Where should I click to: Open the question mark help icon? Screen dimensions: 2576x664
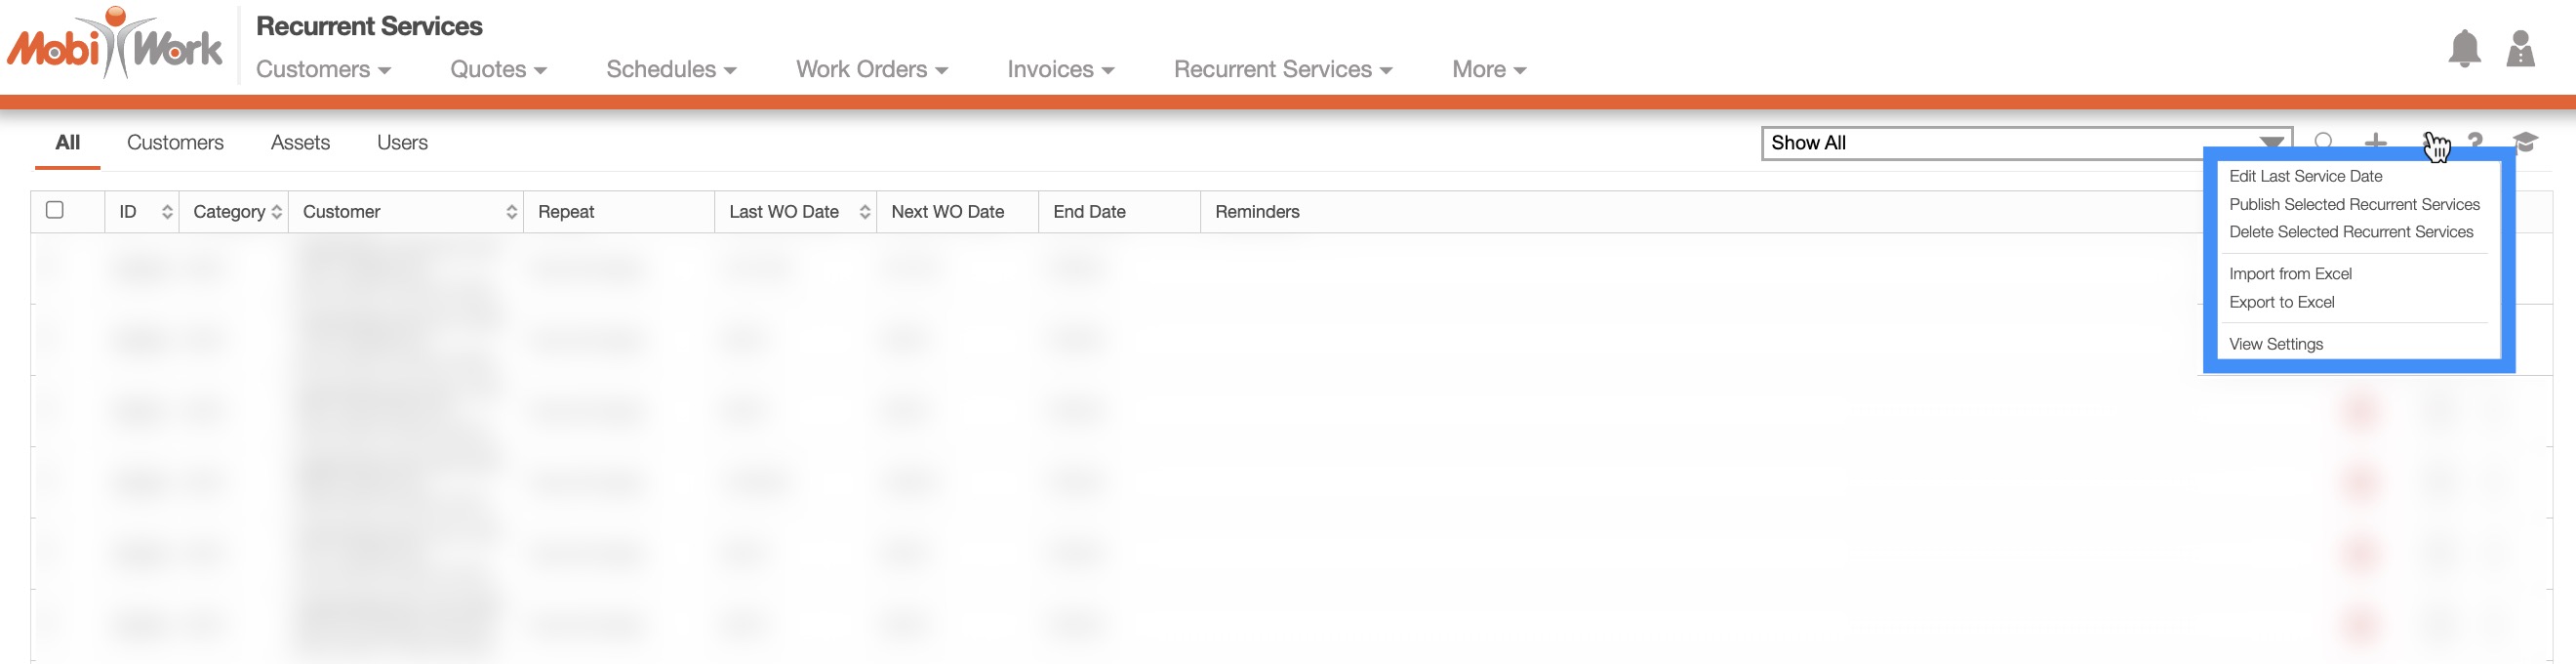click(2475, 142)
